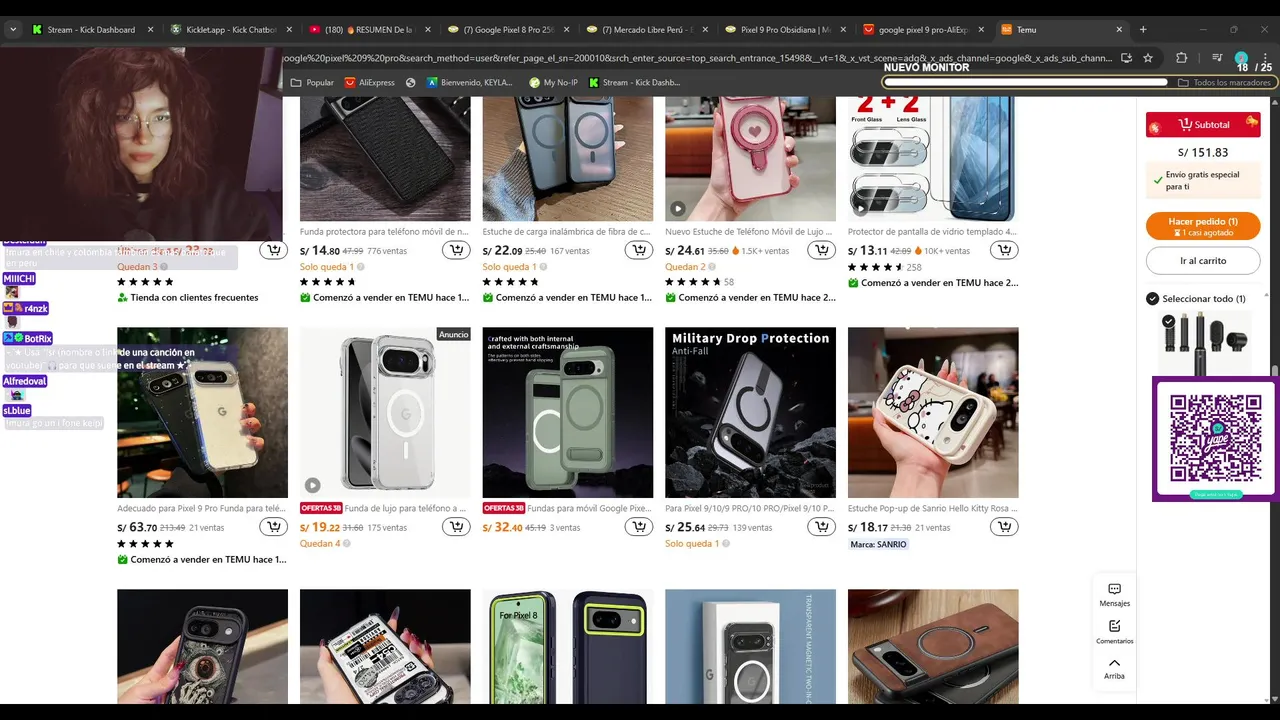The height and width of the screenshot is (720, 1280).
Task: Add the S/ 32.40 green case to cart
Action: [639, 527]
